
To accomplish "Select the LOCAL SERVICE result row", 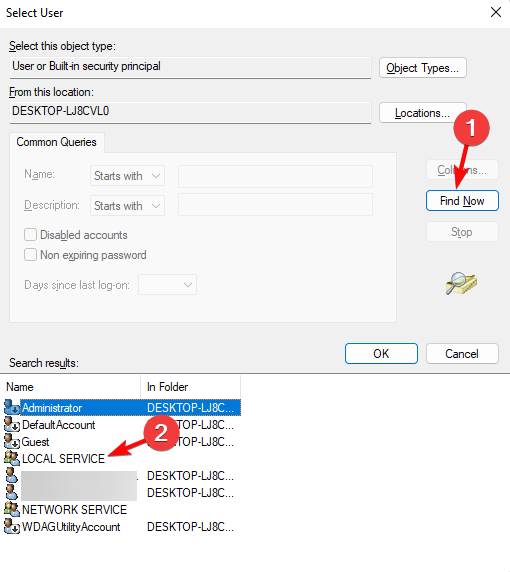I will coord(122,459).
